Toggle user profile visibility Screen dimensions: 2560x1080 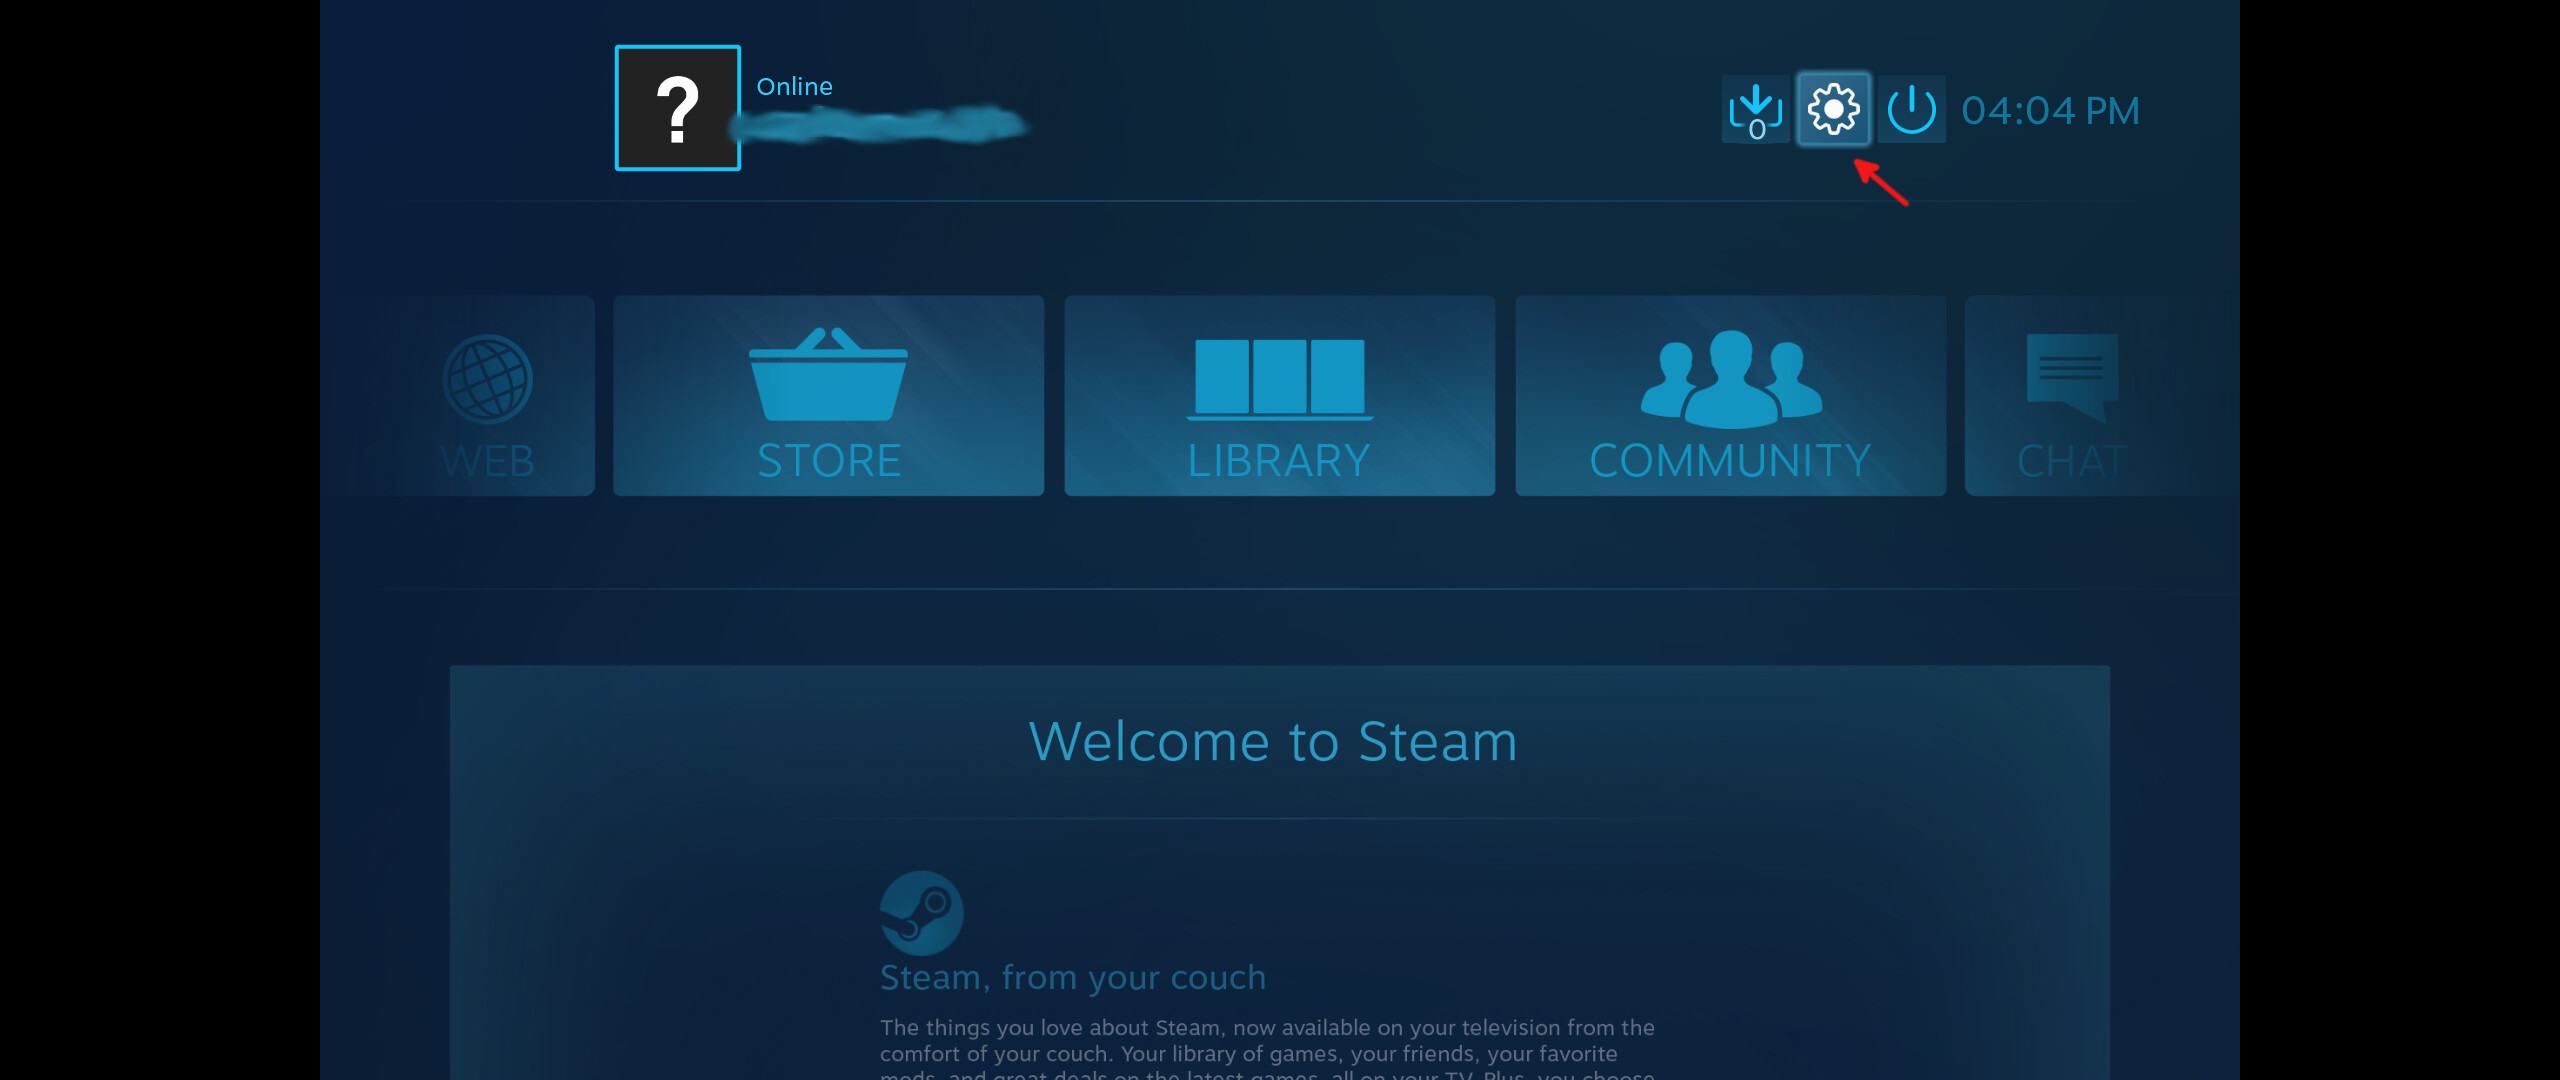click(x=676, y=111)
